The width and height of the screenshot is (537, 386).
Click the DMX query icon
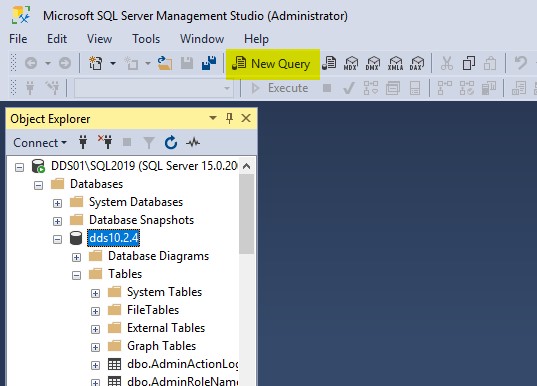[x=373, y=63]
